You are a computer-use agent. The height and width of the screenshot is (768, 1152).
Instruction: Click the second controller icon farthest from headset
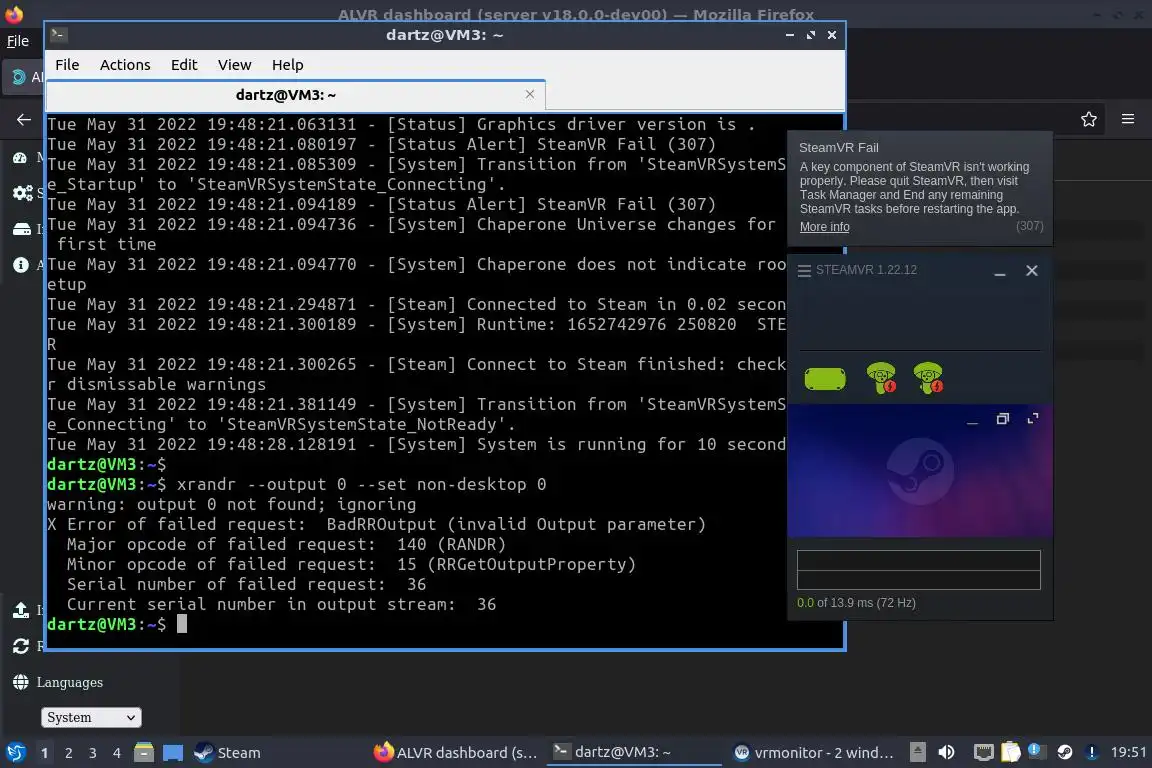(x=928, y=378)
